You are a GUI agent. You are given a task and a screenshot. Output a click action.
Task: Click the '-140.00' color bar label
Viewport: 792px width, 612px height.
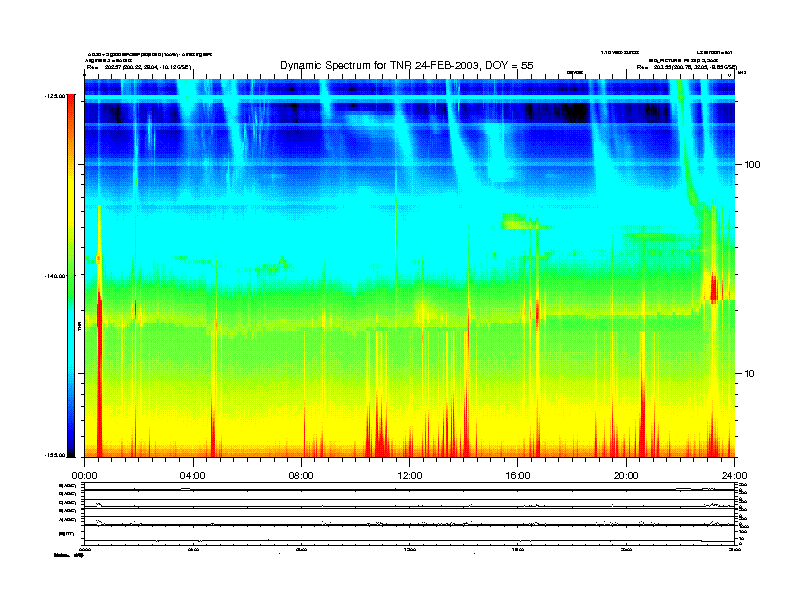[55, 276]
